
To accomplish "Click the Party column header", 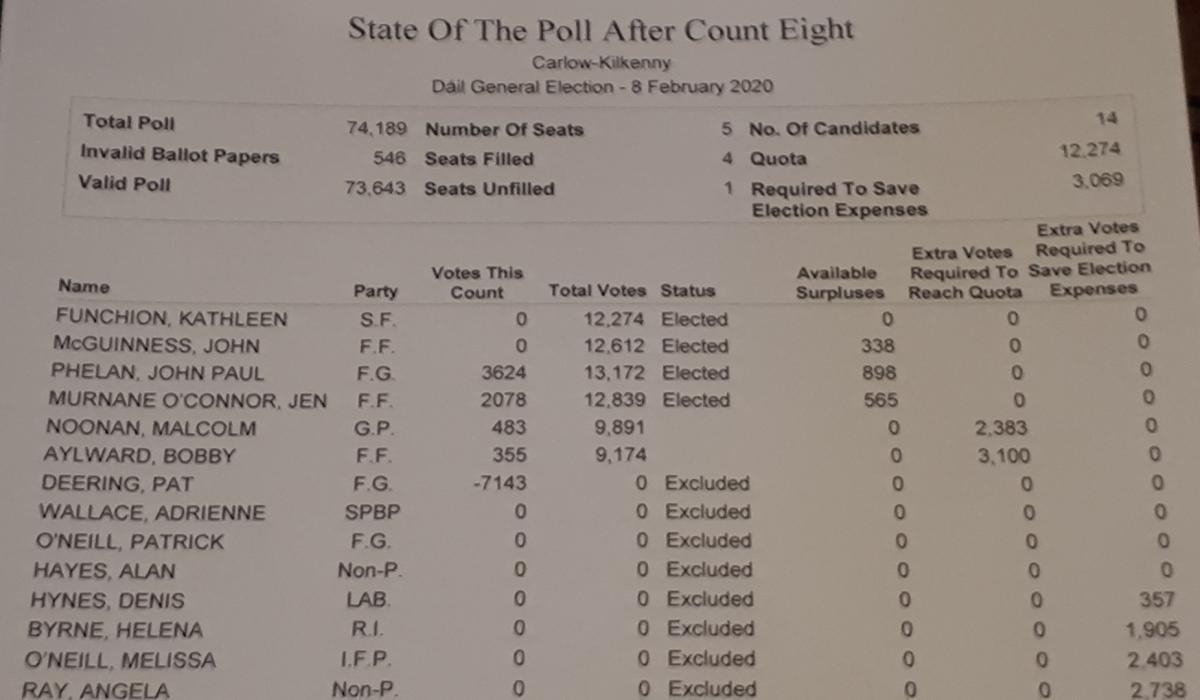I will click(x=375, y=292).
